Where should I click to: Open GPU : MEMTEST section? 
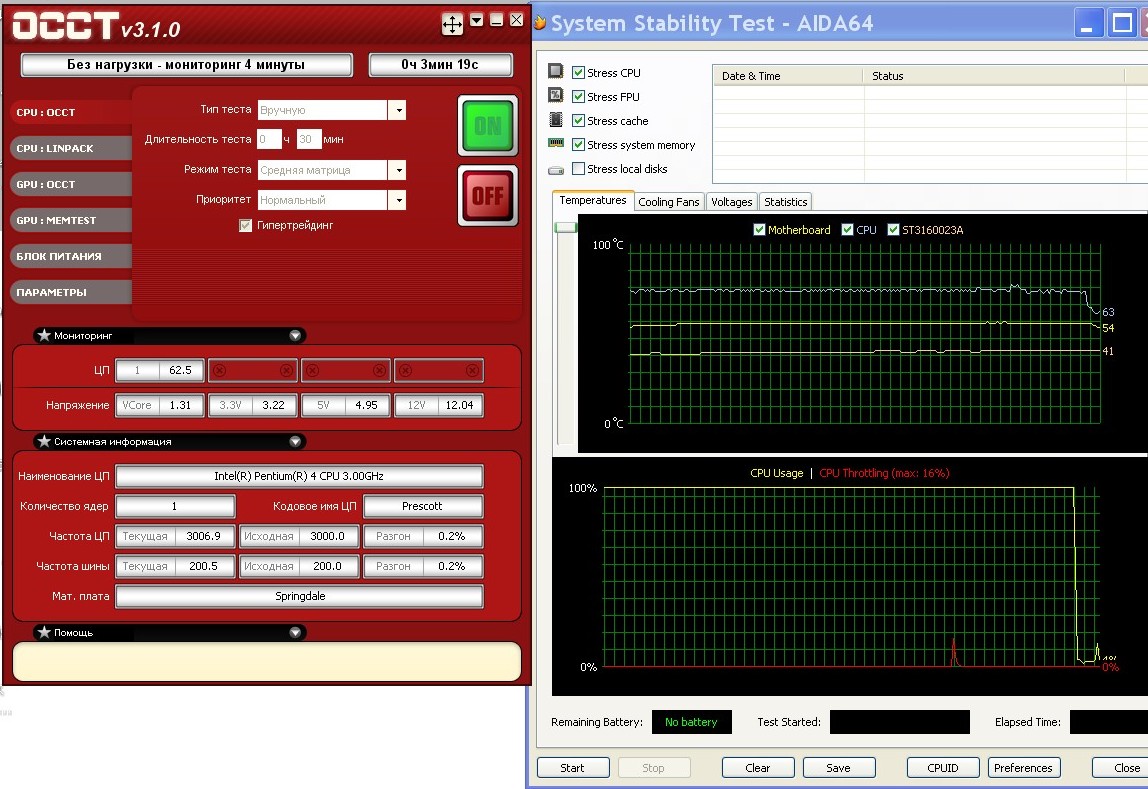pyautogui.click(x=71, y=220)
